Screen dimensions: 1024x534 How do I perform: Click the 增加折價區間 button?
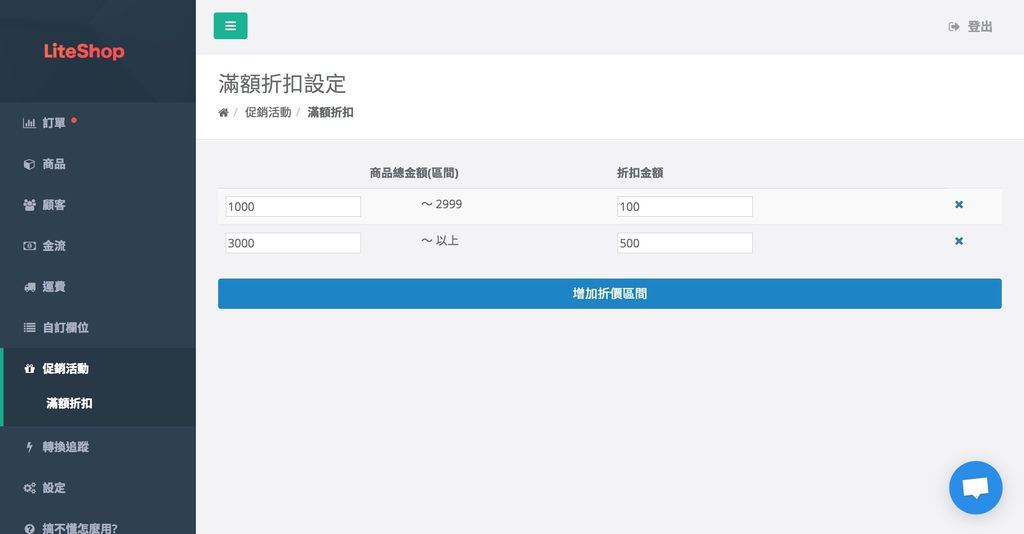pyautogui.click(x=609, y=294)
